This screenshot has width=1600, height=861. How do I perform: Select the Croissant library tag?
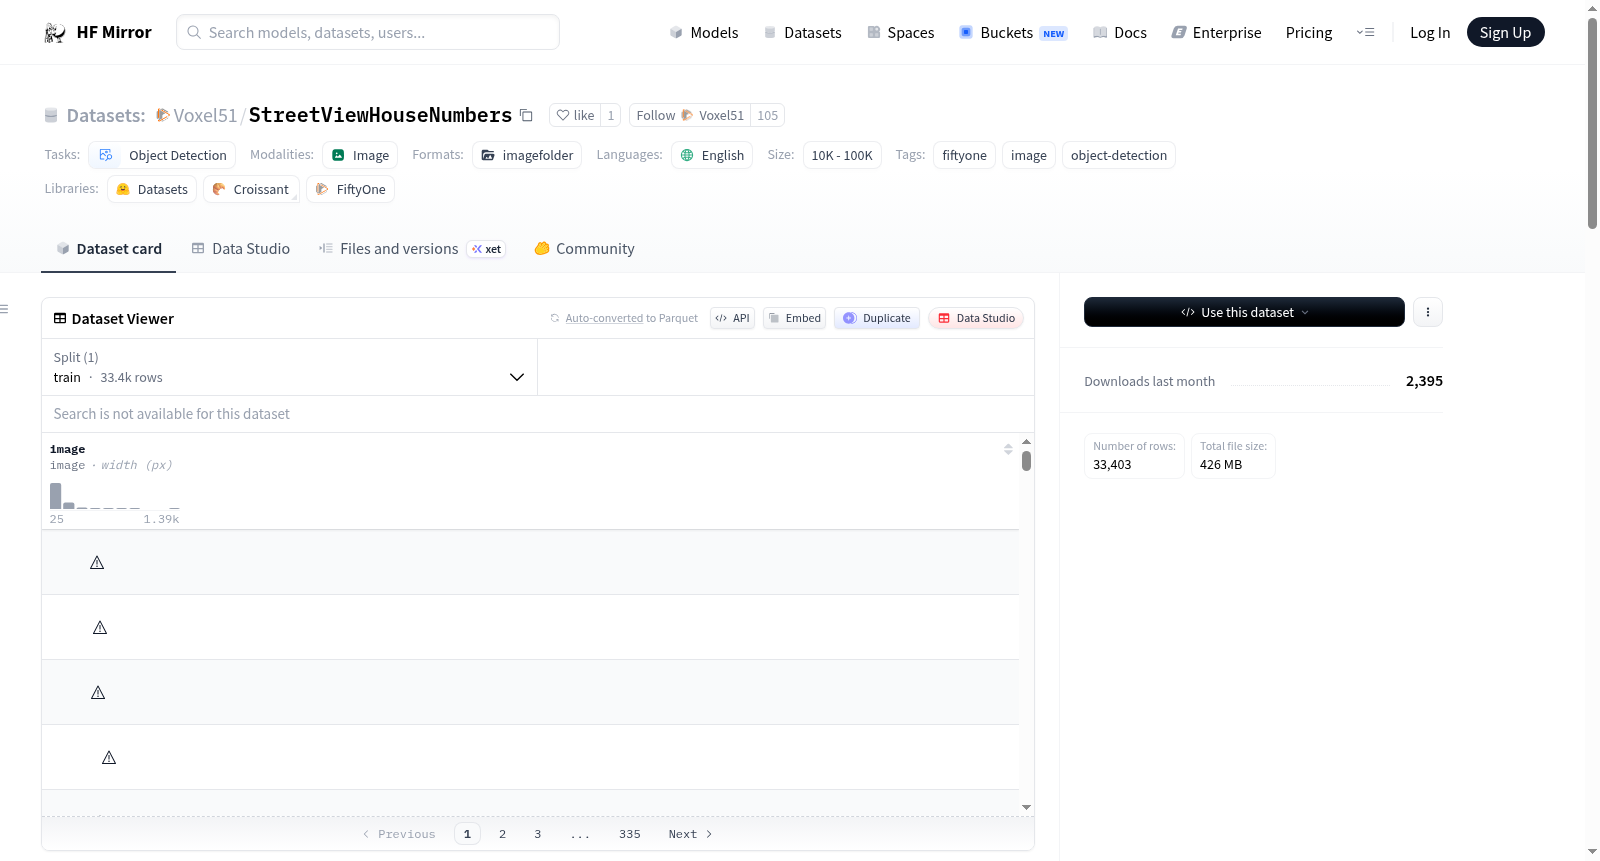click(x=251, y=189)
